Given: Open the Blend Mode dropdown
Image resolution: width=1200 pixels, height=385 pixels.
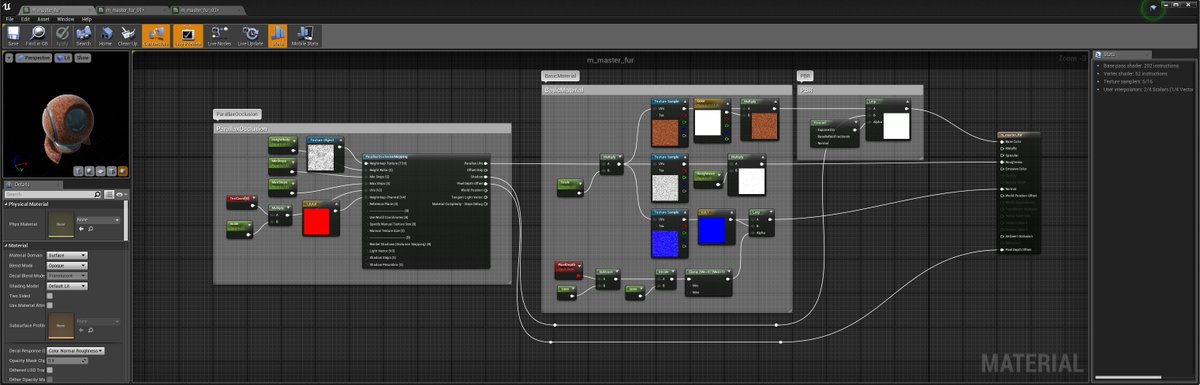Looking at the screenshot, I should [67, 265].
